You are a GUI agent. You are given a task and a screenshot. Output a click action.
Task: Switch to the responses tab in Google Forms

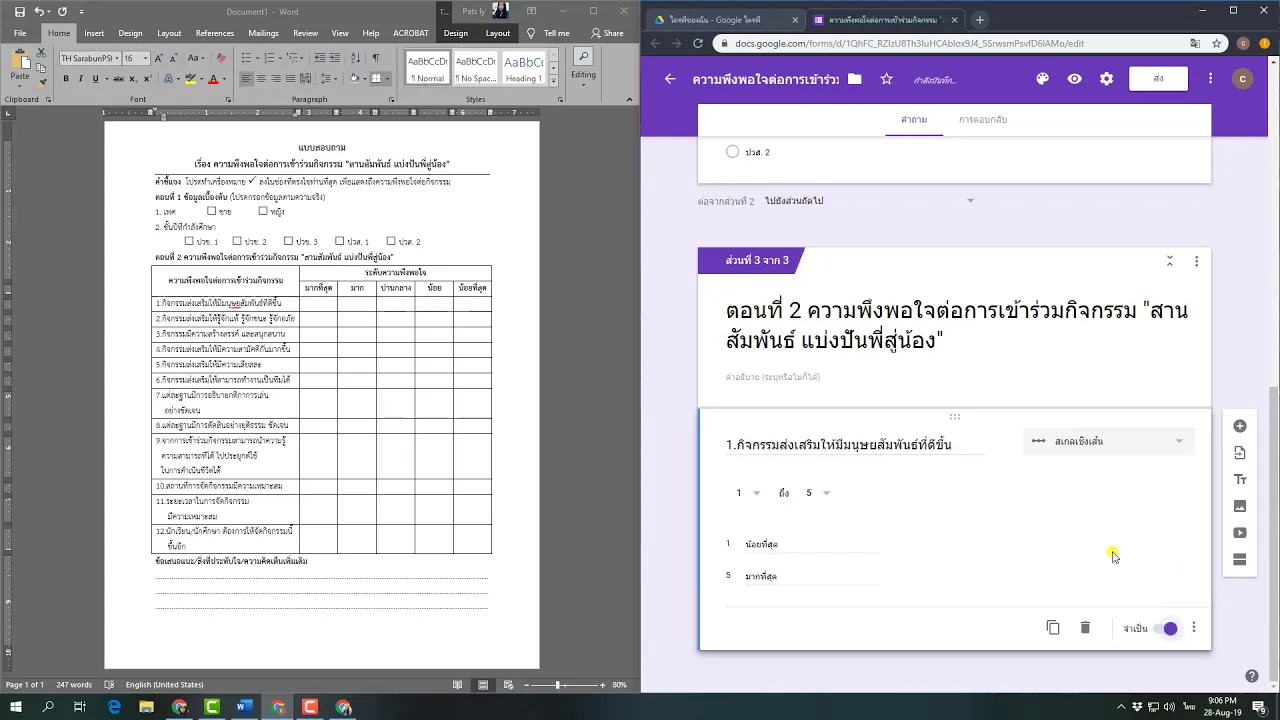(982, 120)
